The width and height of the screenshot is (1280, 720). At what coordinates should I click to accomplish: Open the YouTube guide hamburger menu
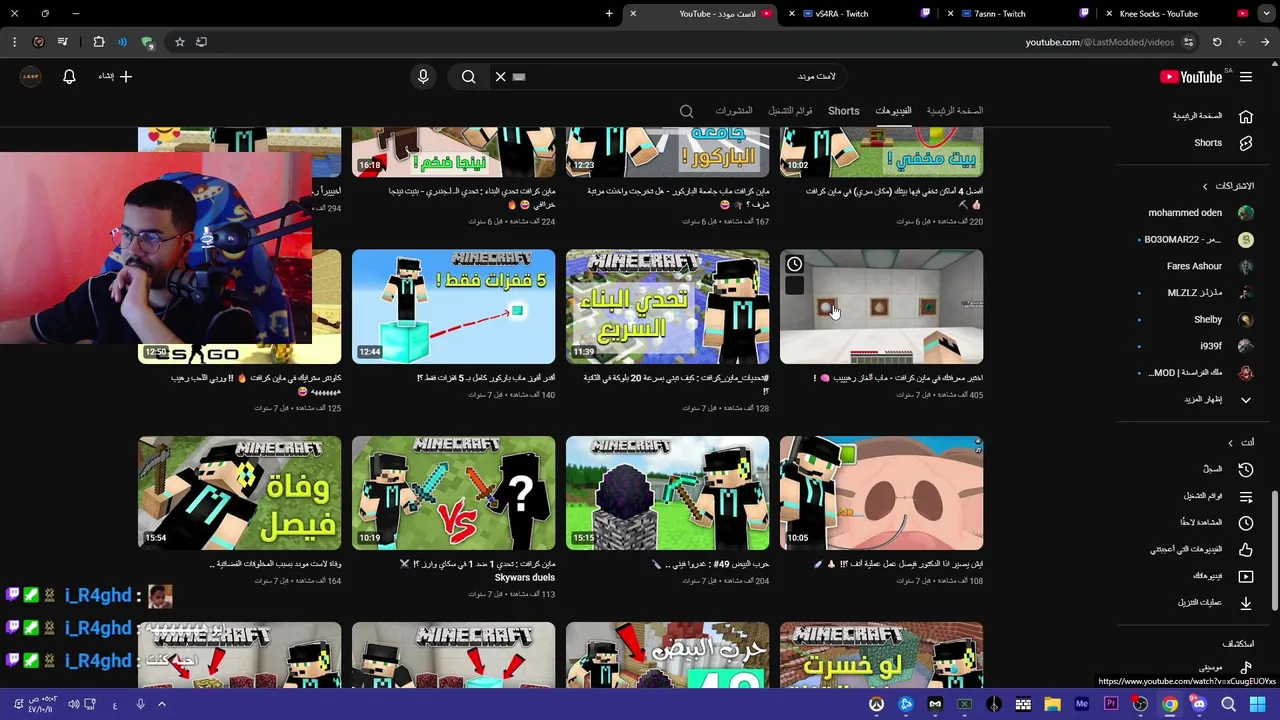tap(1246, 77)
